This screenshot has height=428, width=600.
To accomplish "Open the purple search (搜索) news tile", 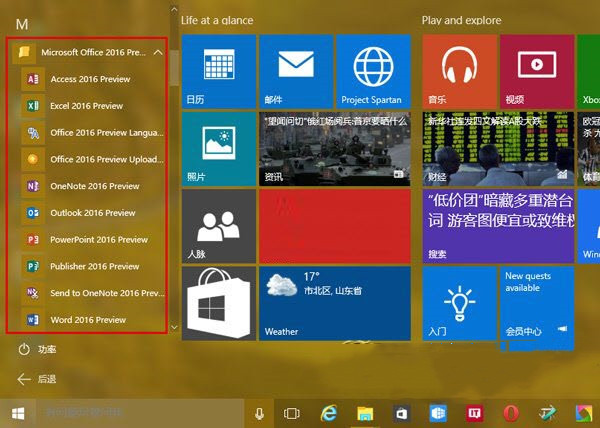I will [498, 226].
